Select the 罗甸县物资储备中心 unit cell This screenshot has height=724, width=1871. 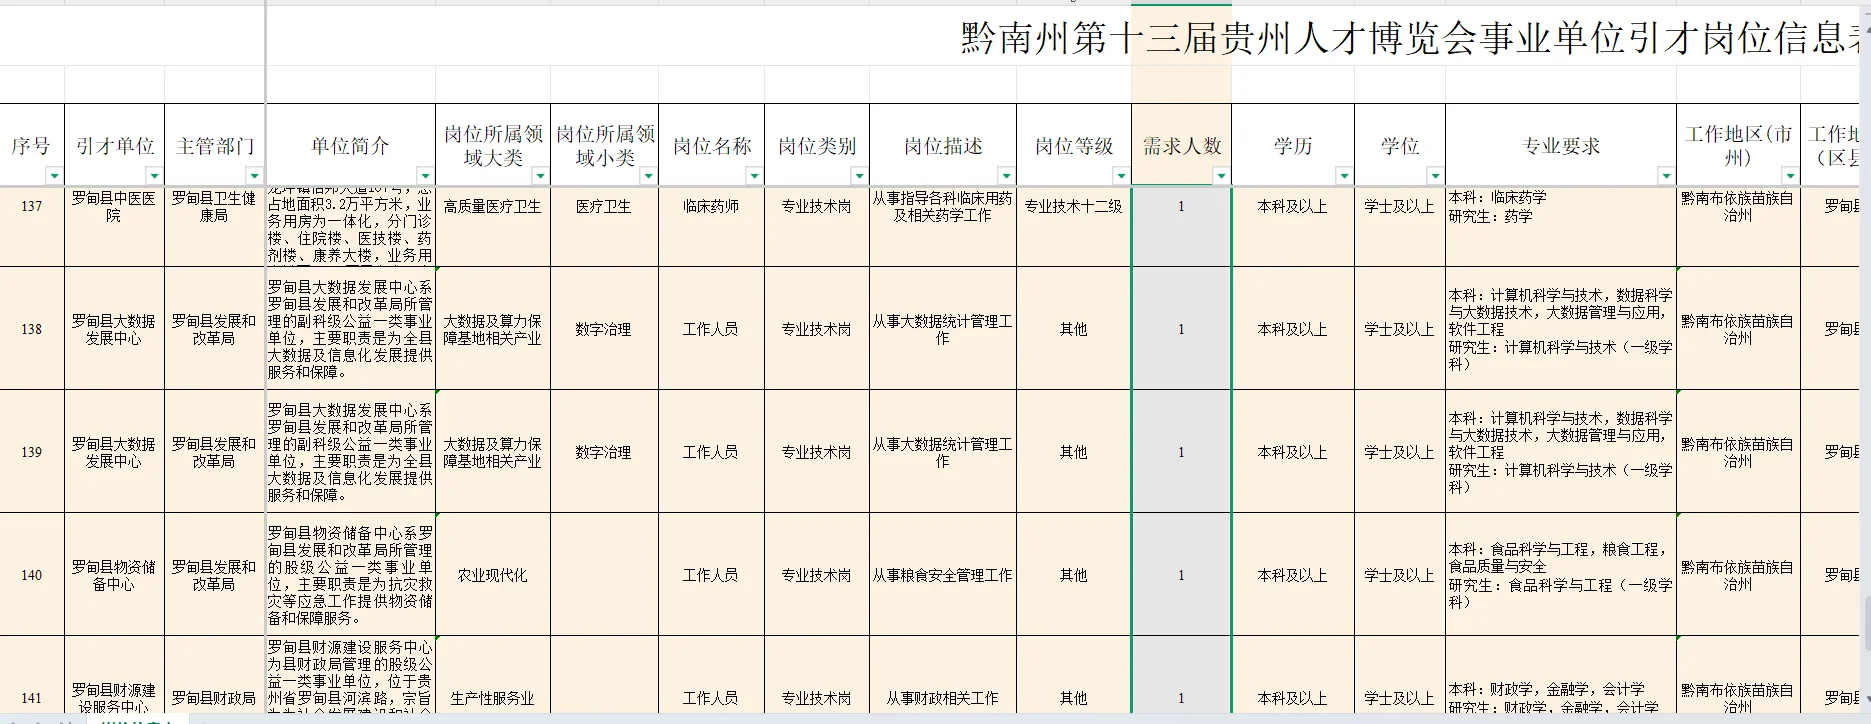114,574
